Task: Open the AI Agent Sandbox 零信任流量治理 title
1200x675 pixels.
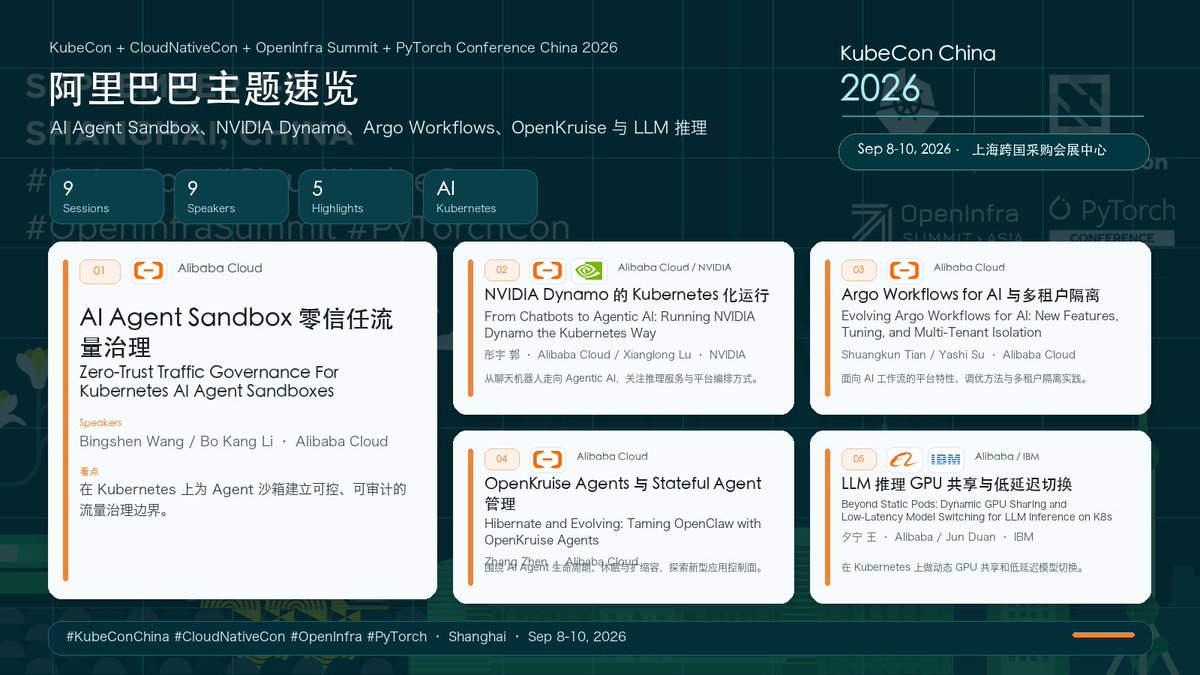Action: (x=237, y=332)
